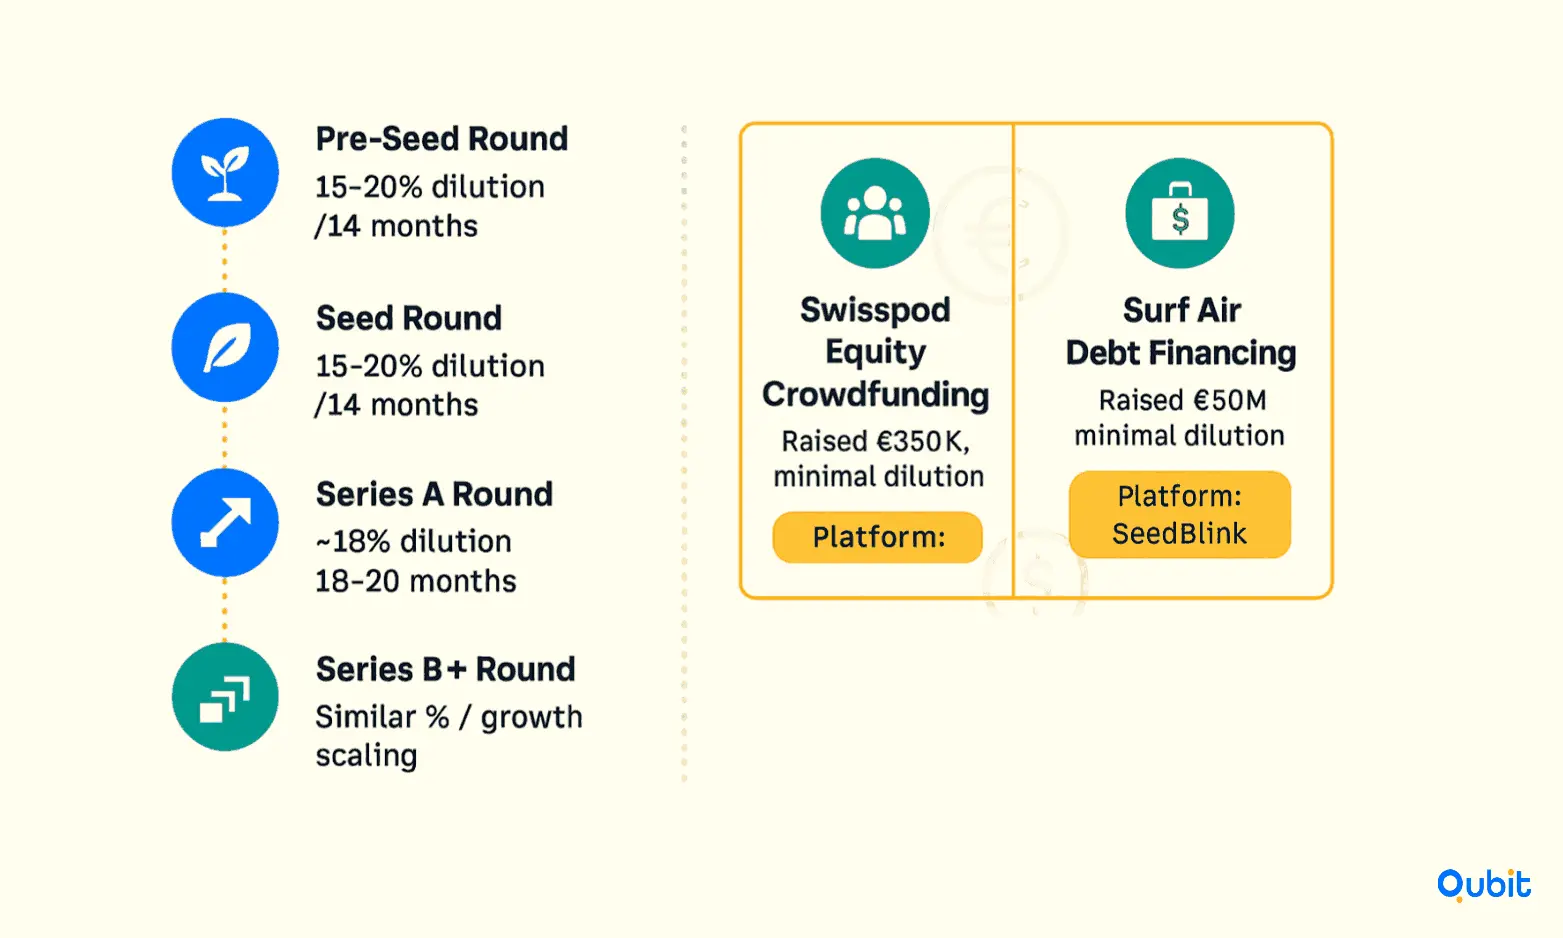Click the Series B+ Round squares icon
This screenshot has height=938, width=1563.
coord(225,697)
